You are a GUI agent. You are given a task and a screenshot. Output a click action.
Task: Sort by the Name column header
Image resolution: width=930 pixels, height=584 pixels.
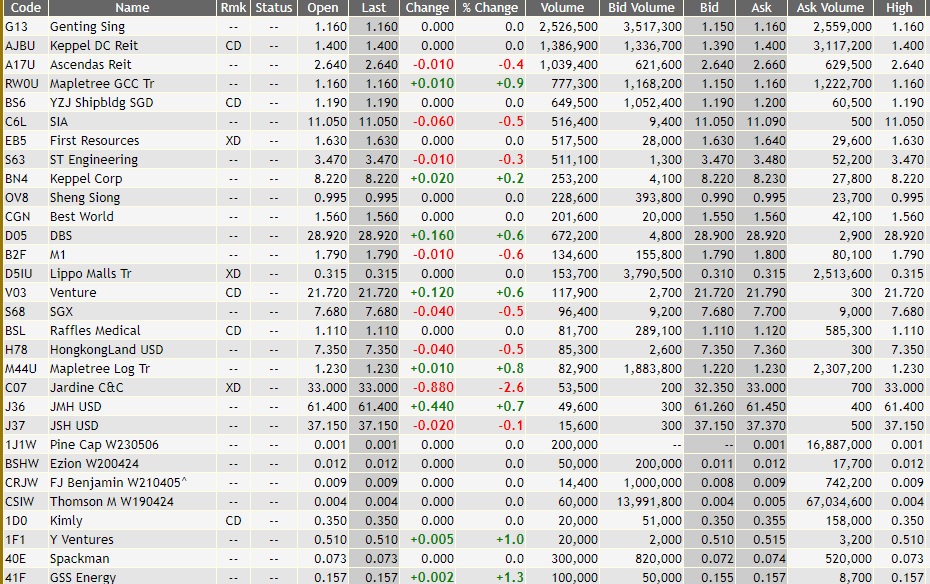click(132, 8)
